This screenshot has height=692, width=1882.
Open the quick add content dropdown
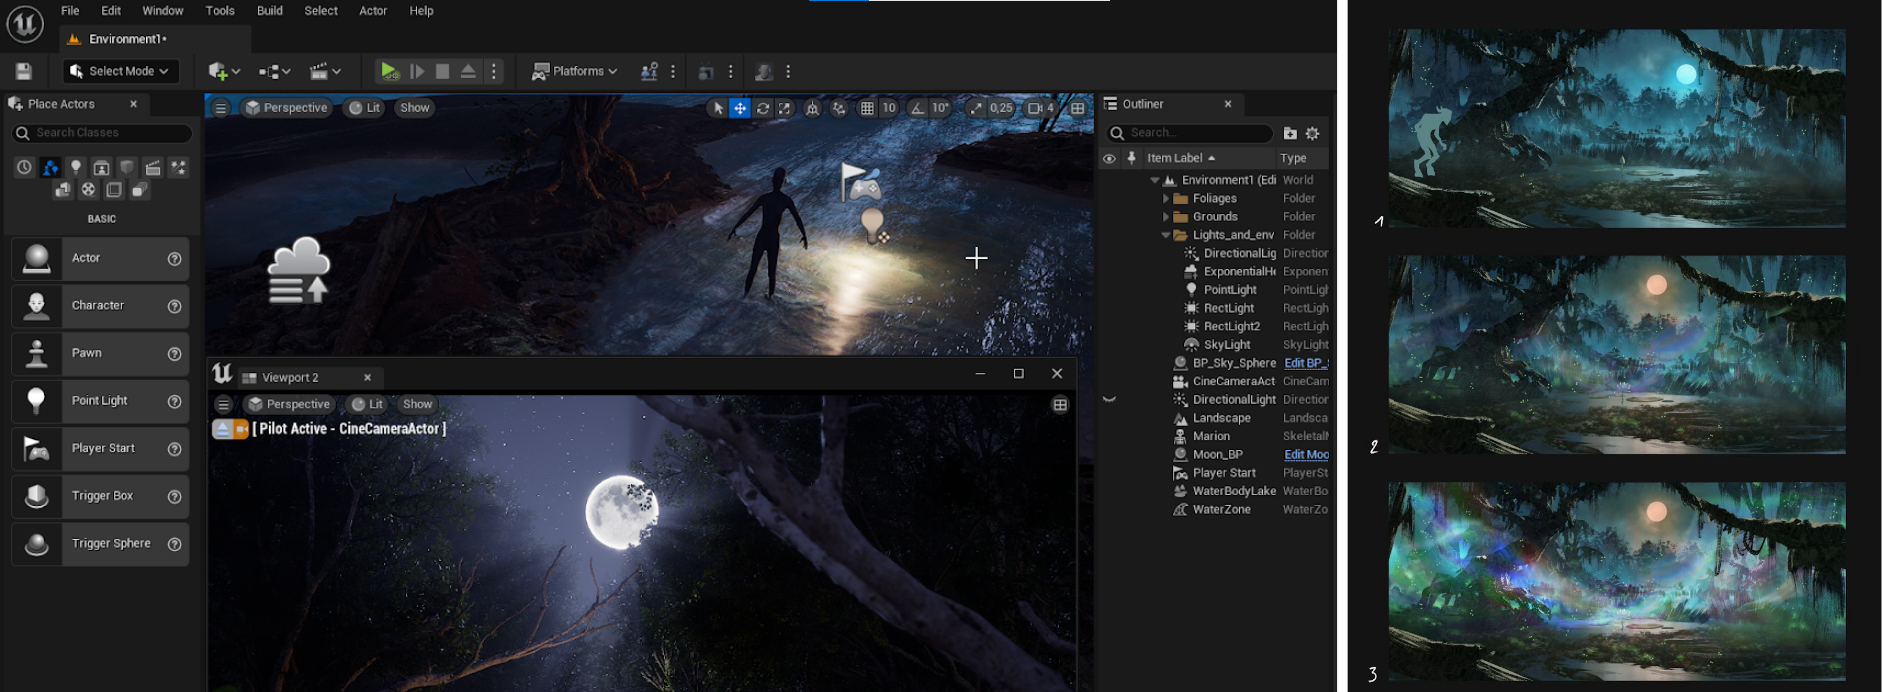(x=224, y=71)
